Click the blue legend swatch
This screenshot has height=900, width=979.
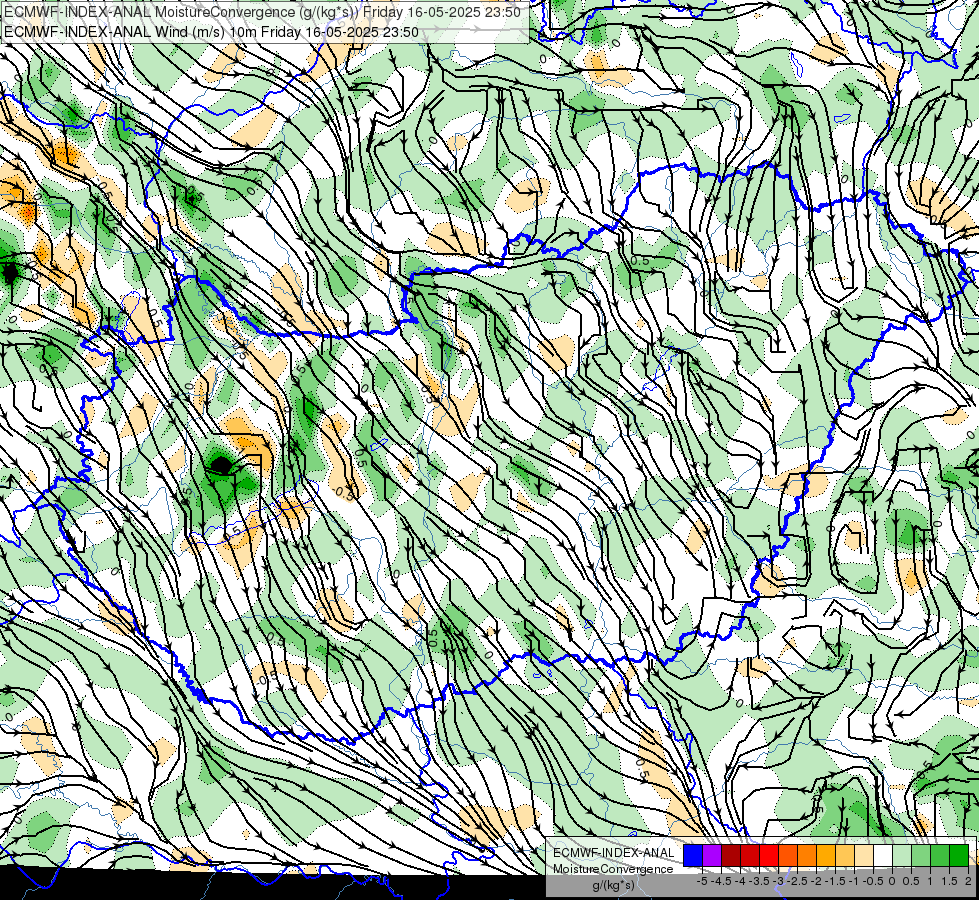pyautogui.click(x=693, y=856)
